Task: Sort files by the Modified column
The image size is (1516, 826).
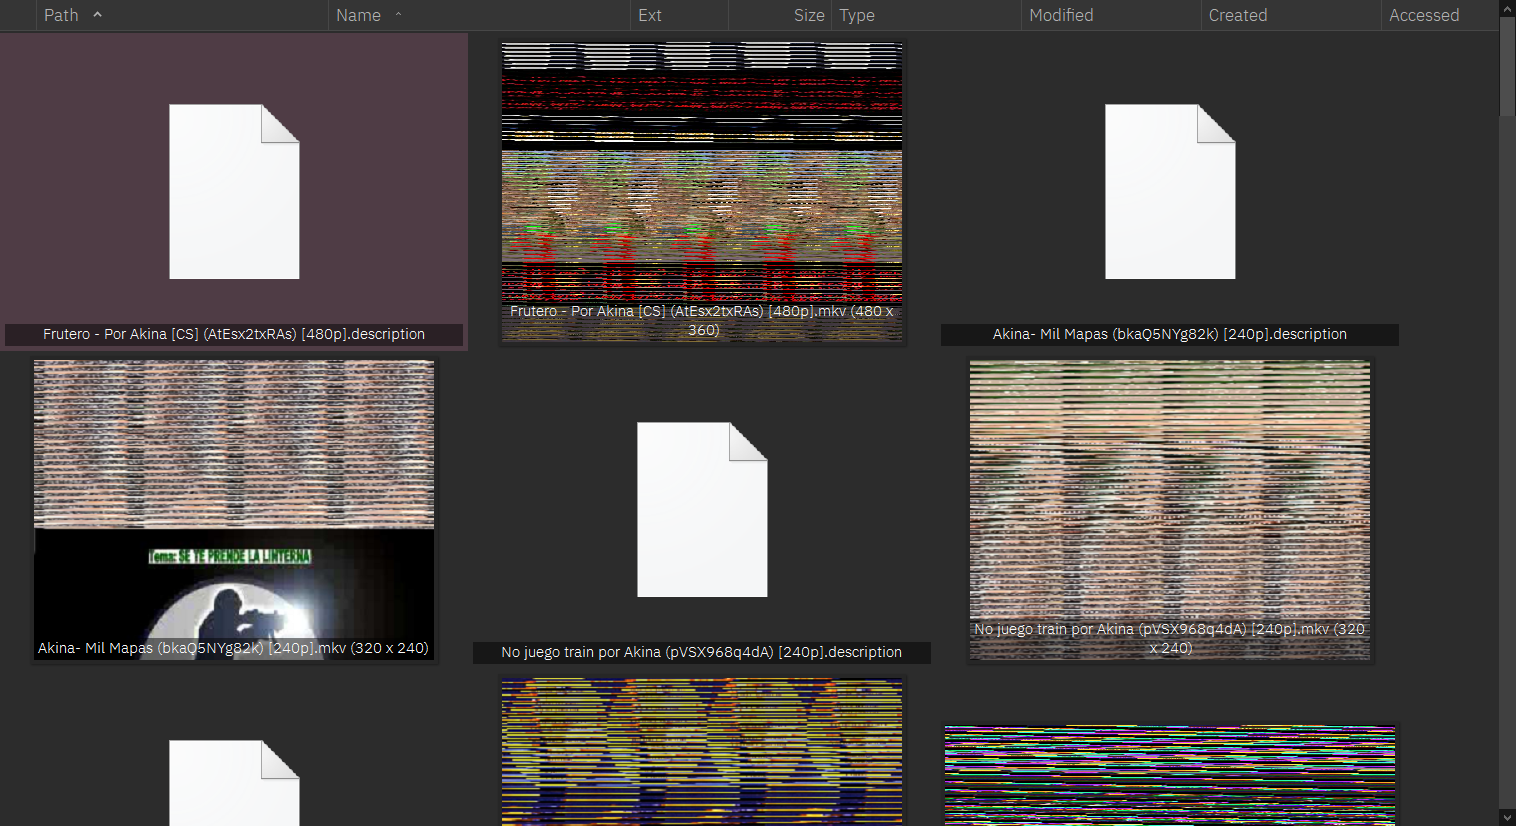Action: (1062, 15)
